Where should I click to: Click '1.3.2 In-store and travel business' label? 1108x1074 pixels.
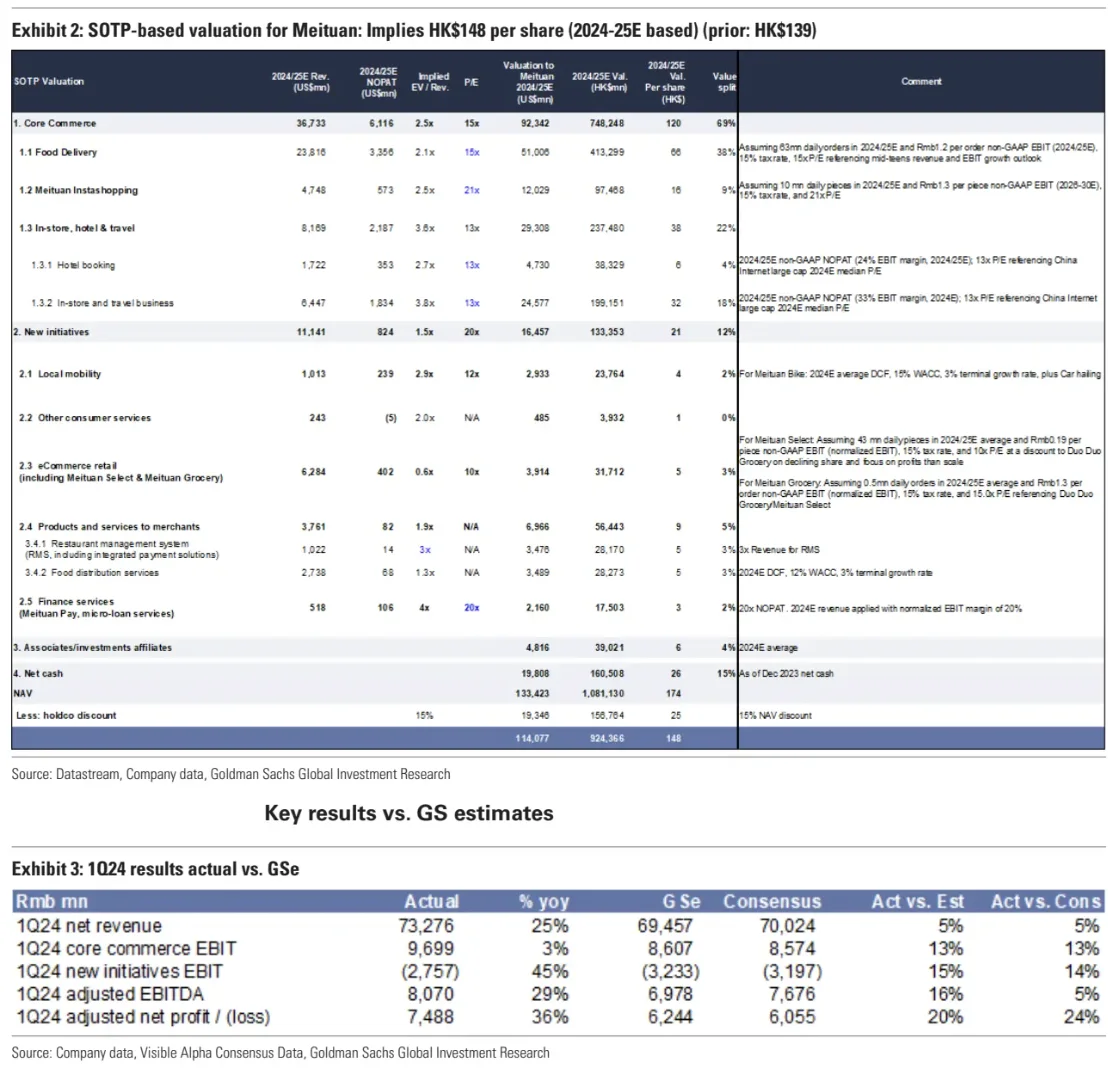tap(102, 303)
